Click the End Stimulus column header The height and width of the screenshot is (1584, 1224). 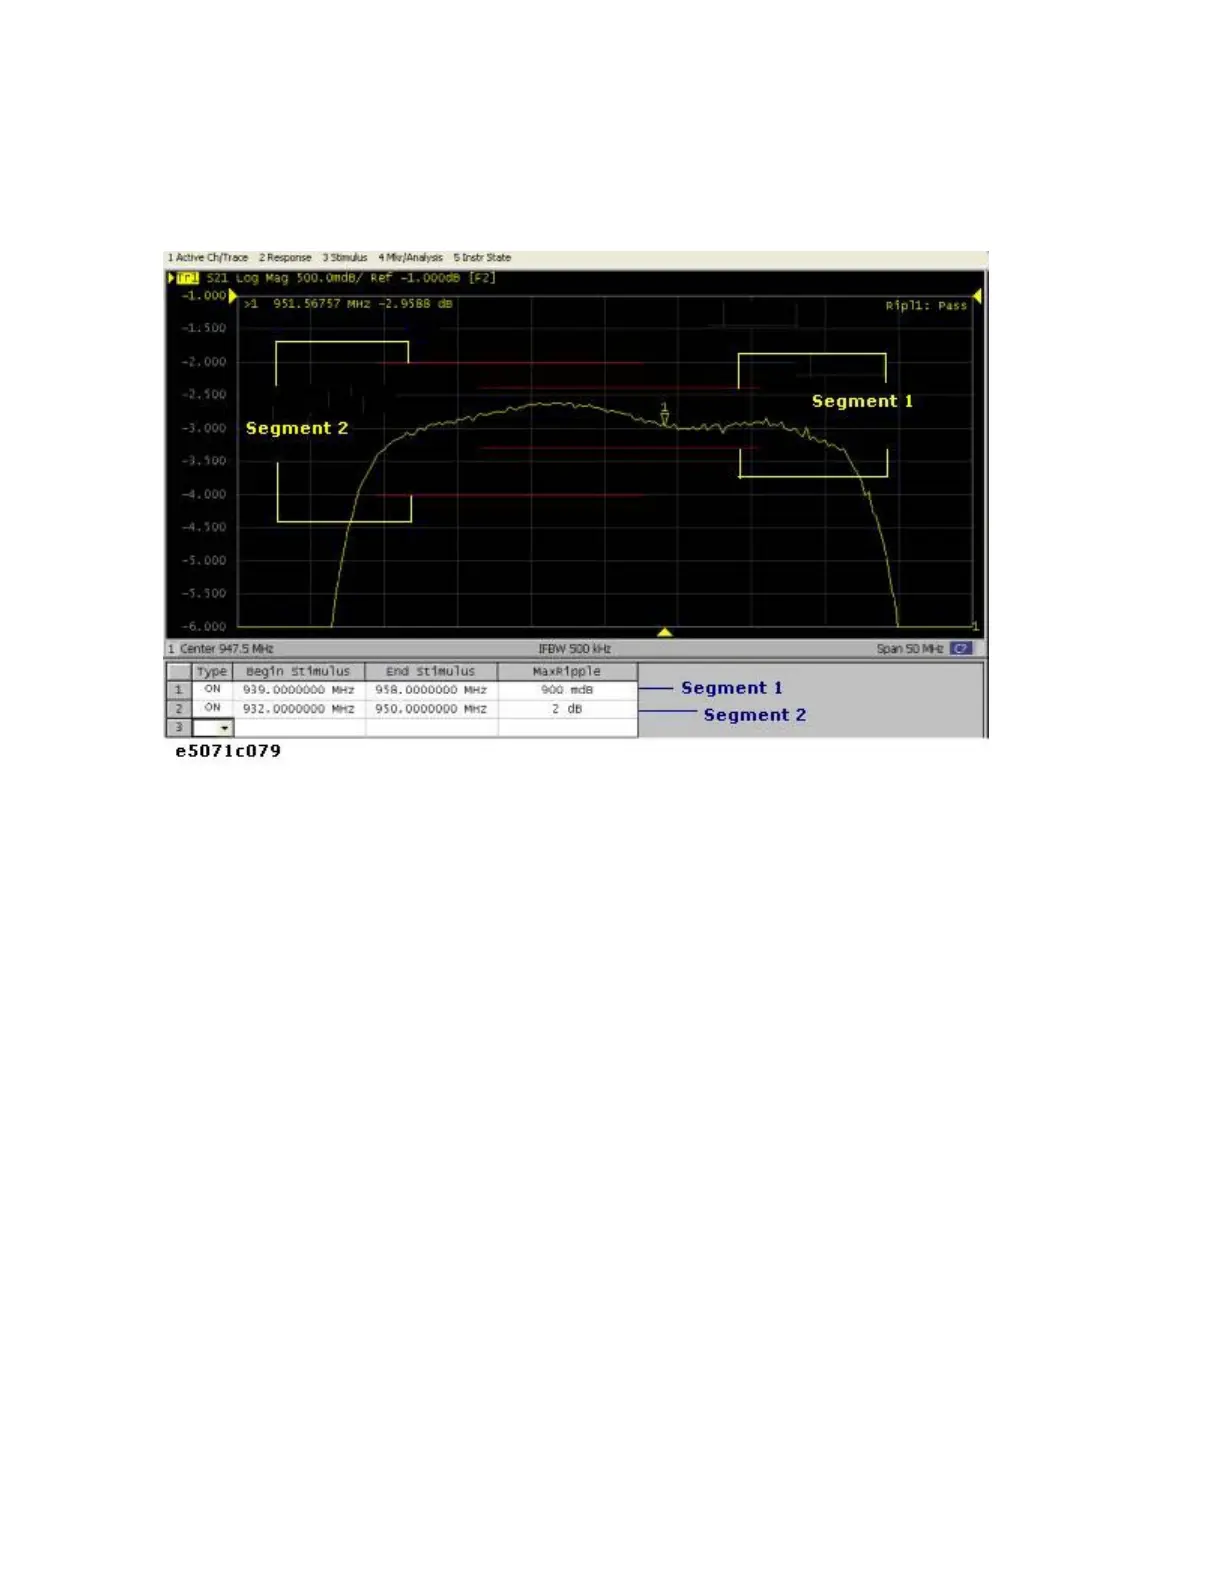point(431,672)
